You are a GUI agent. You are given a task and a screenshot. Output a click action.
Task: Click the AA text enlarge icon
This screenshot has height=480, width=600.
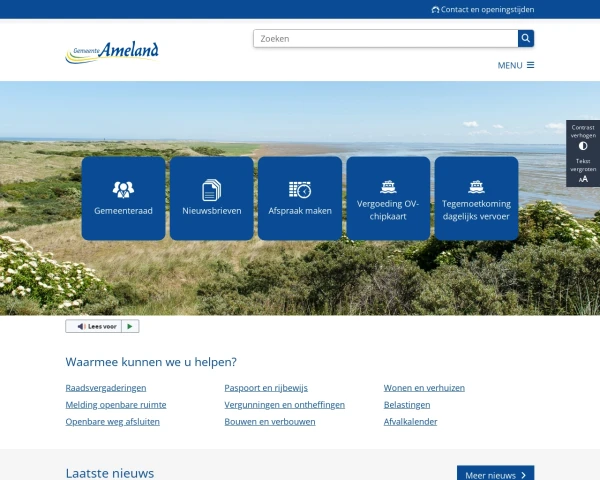[x=583, y=179]
